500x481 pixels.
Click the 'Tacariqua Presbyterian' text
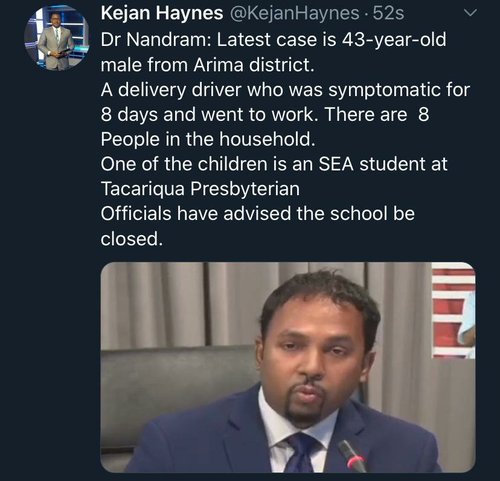[x=200, y=189]
